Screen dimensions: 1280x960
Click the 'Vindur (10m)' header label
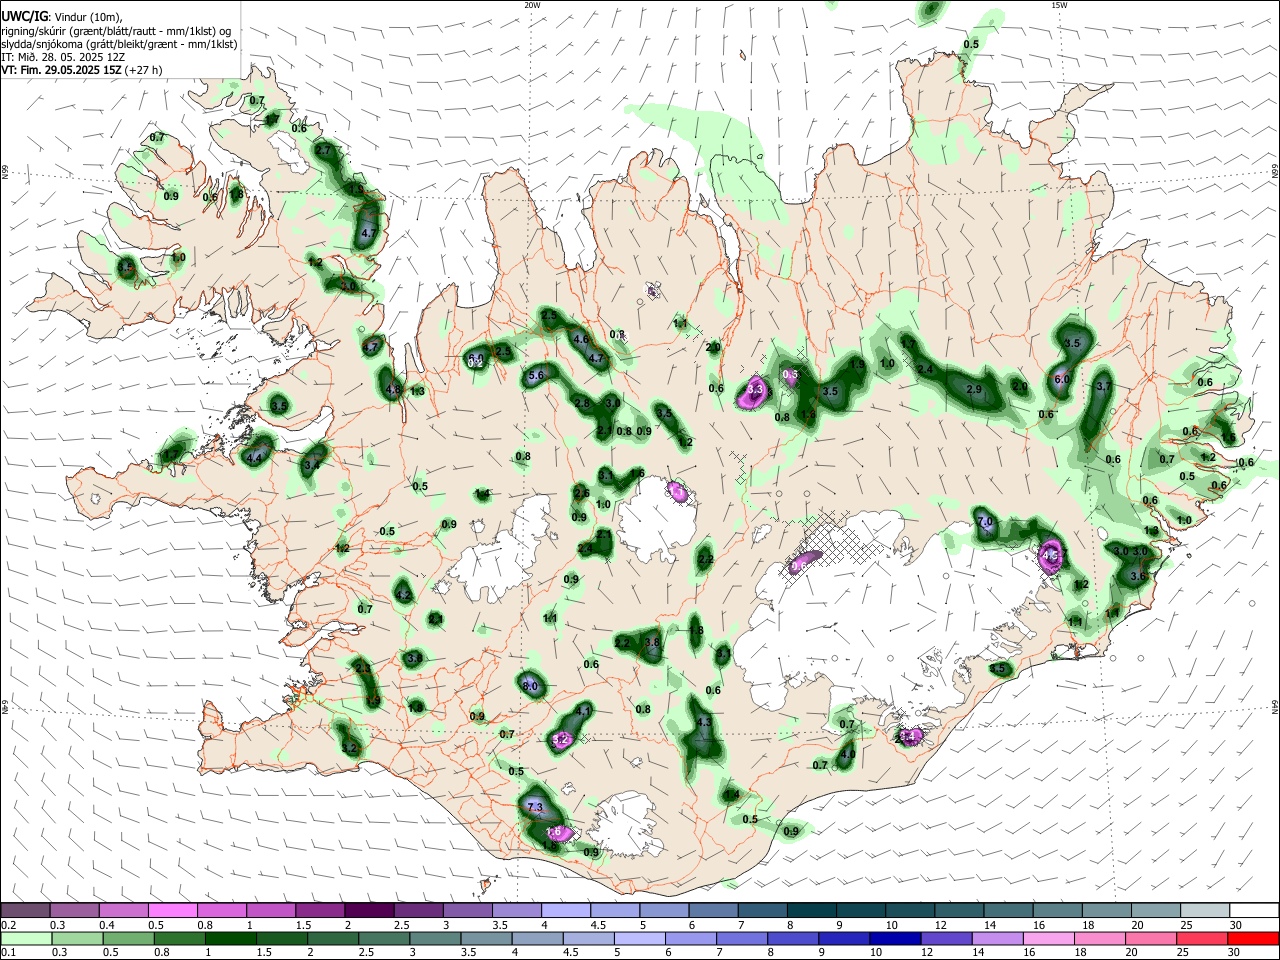coord(88,17)
